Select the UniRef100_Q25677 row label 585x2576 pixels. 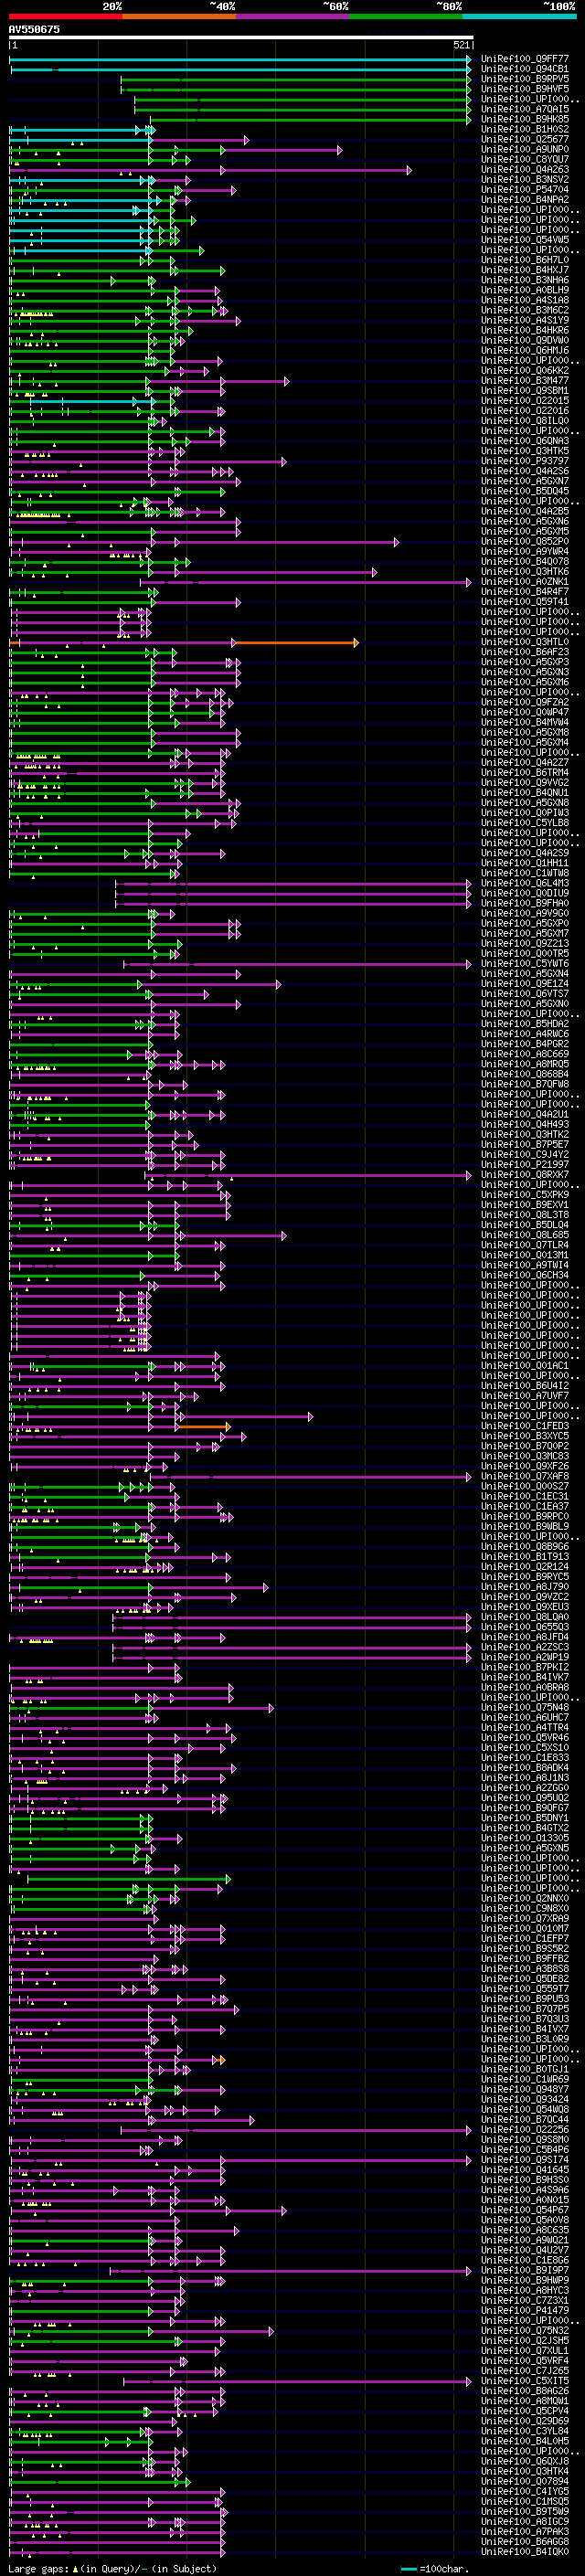click(x=525, y=139)
